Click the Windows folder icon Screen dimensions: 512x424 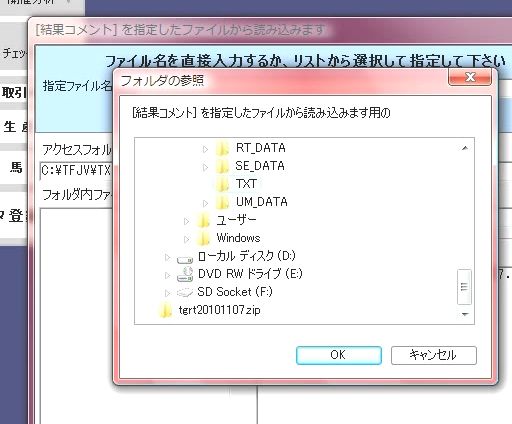click(x=204, y=238)
